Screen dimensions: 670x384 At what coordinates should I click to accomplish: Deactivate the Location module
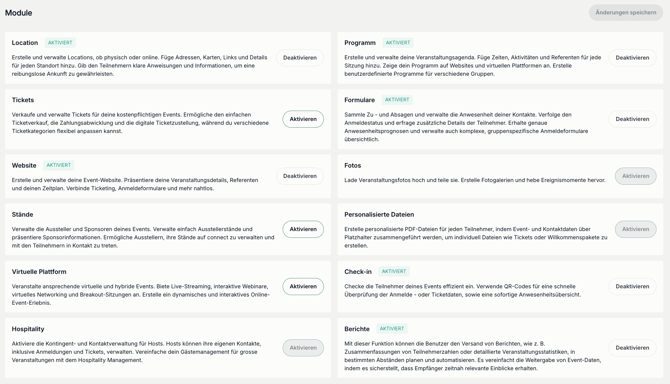tap(300, 58)
